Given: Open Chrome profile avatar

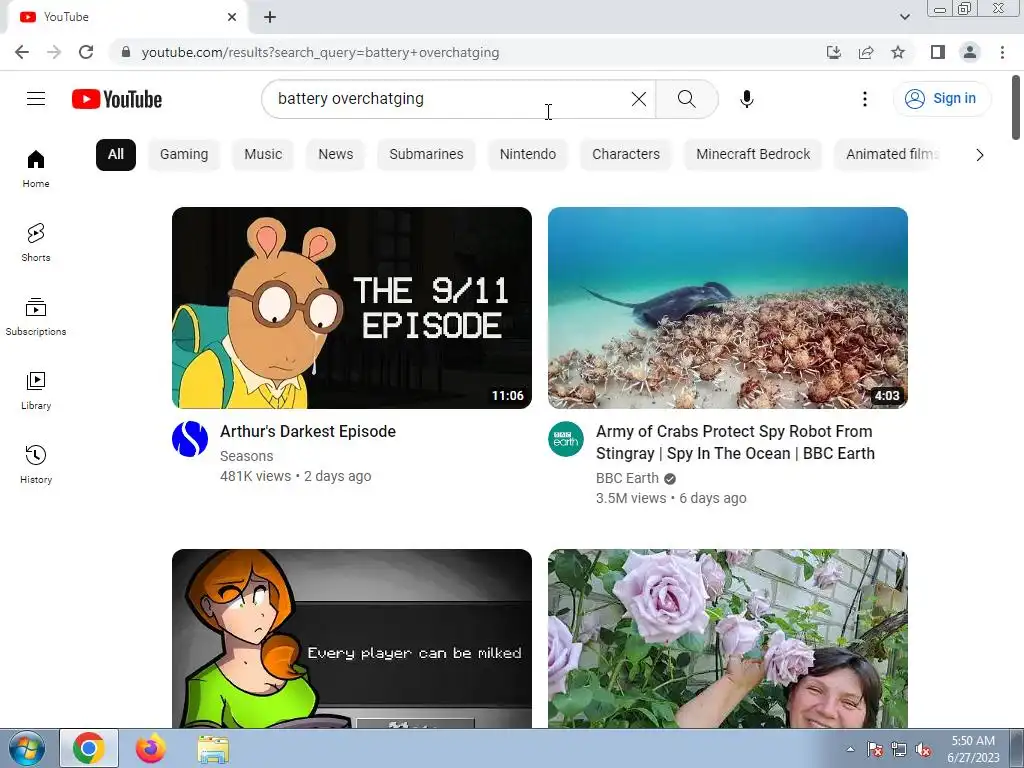Looking at the screenshot, I should [970, 52].
